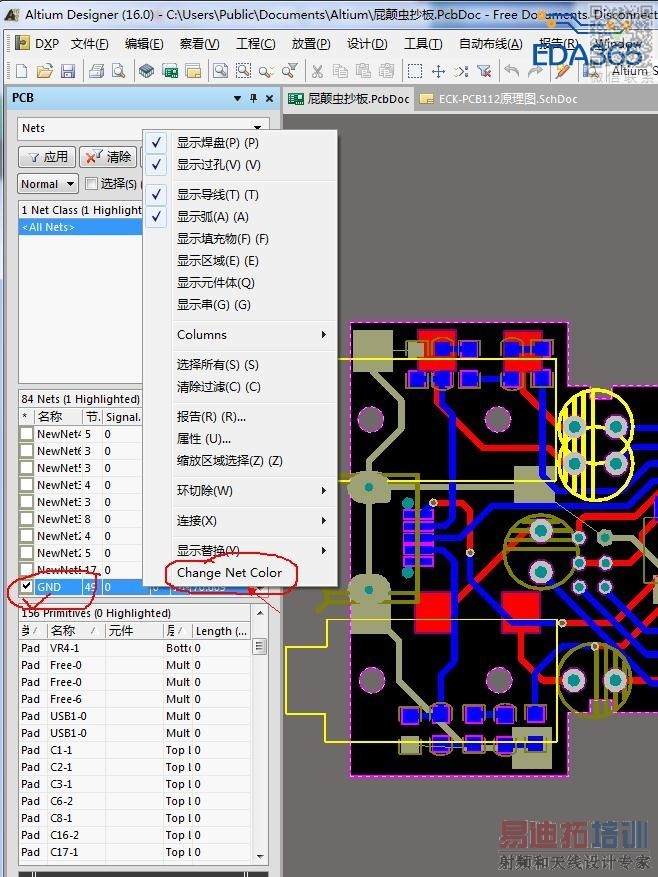Click the Rubber Stamp paste icon

click(x=386, y=71)
